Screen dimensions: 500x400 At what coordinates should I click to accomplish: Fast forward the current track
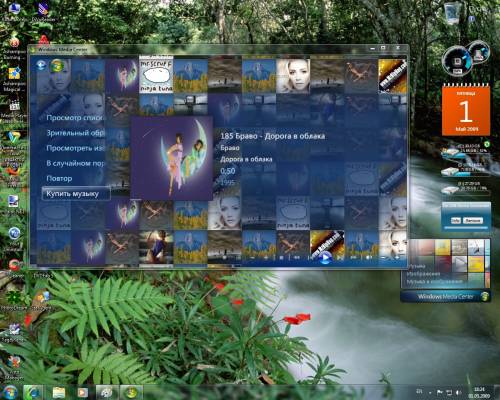click(353, 258)
